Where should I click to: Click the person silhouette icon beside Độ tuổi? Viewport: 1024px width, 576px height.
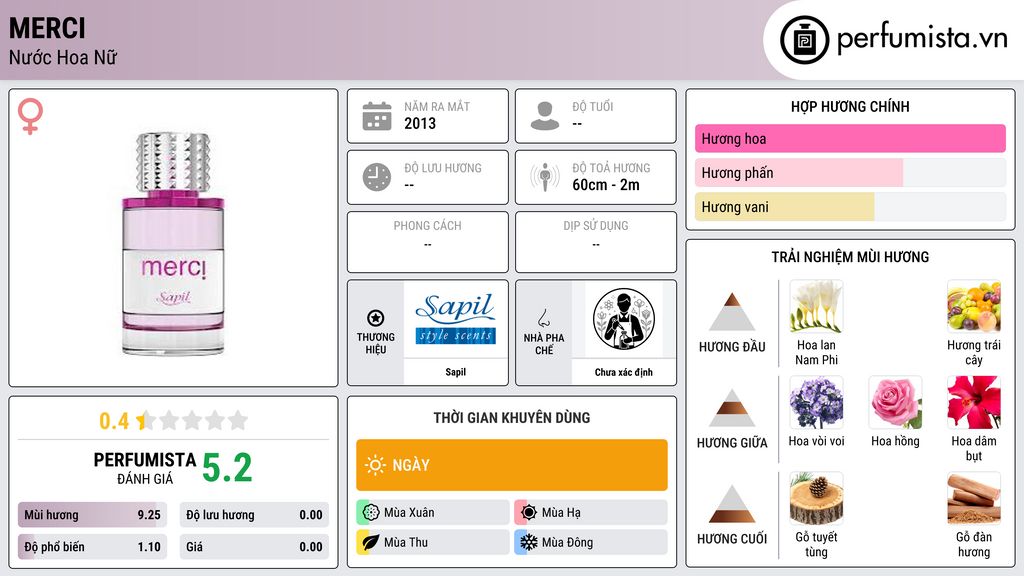pyautogui.click(x=545, y=116)
